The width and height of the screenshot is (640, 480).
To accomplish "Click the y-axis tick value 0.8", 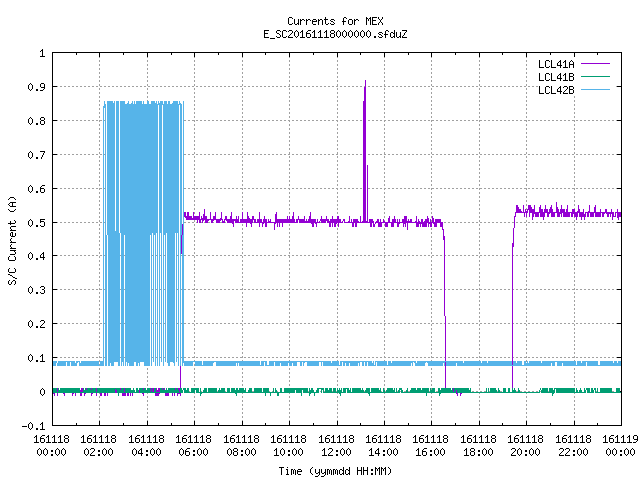I will (36, 121).
